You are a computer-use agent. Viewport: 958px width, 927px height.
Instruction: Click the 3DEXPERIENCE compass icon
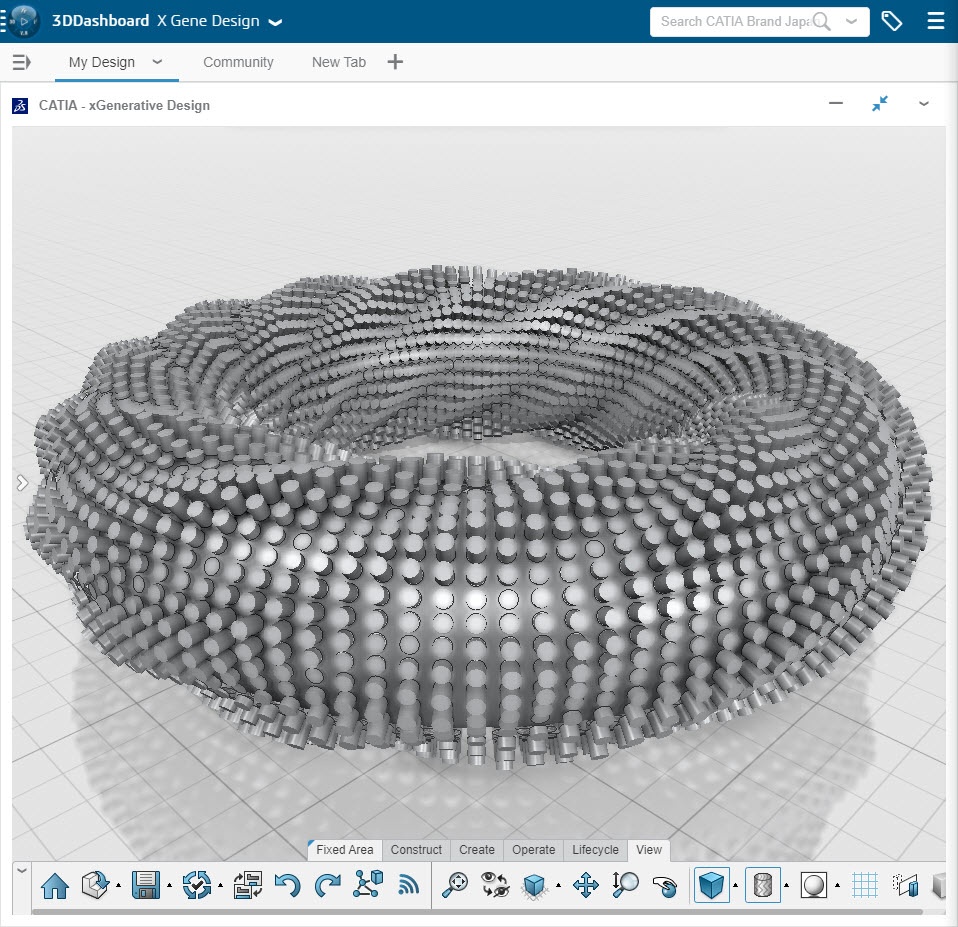point(23,21)
